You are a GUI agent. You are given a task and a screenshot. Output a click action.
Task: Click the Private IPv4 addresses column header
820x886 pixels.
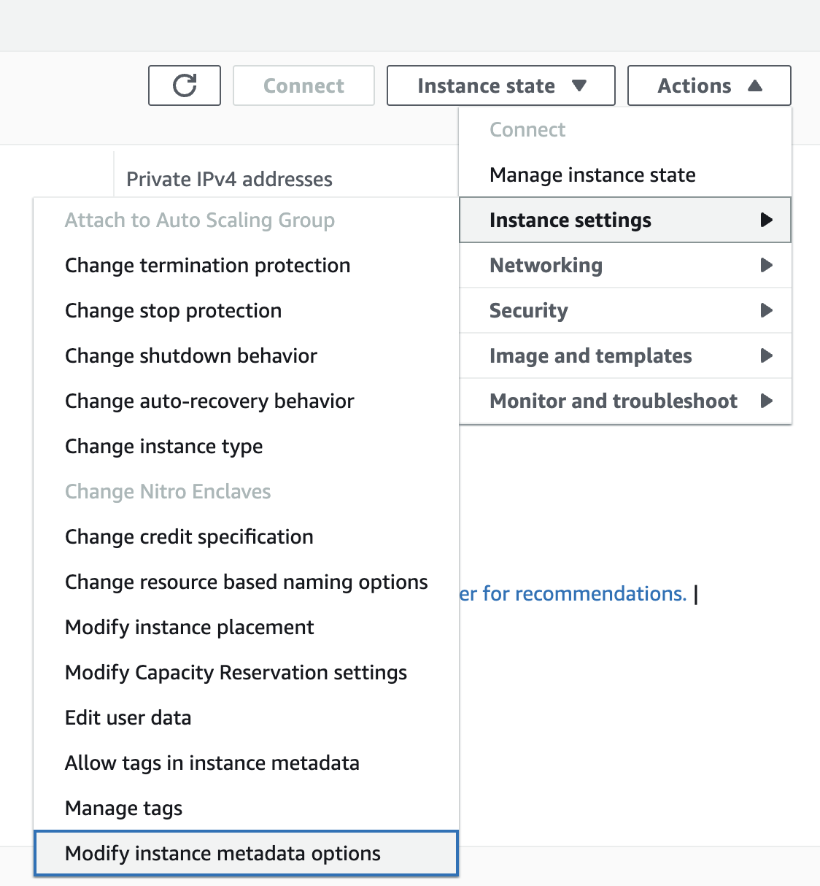[x=229, y=178]
